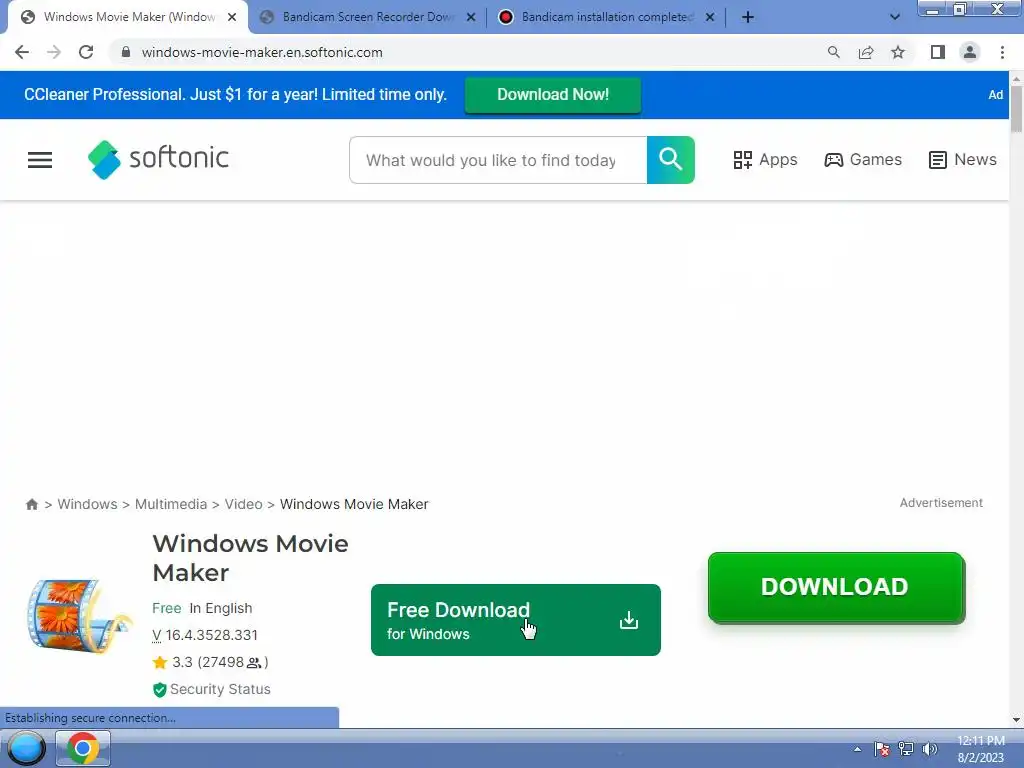Focus the Softonic search field

(498, 160)
